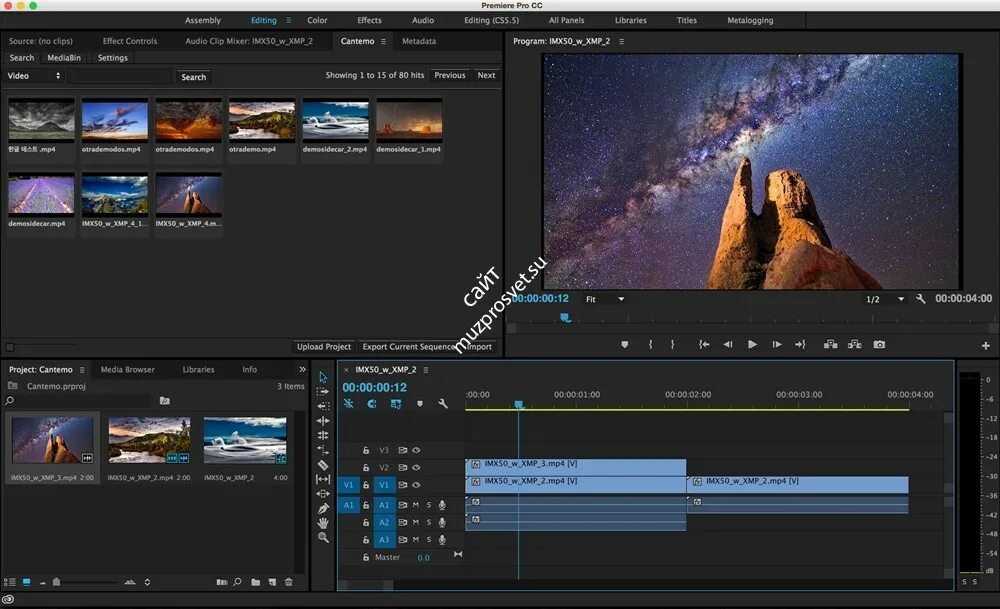Screen dimensions: 1000x609
Task: Open the Media Browser tab
Action: coord(128,369)
